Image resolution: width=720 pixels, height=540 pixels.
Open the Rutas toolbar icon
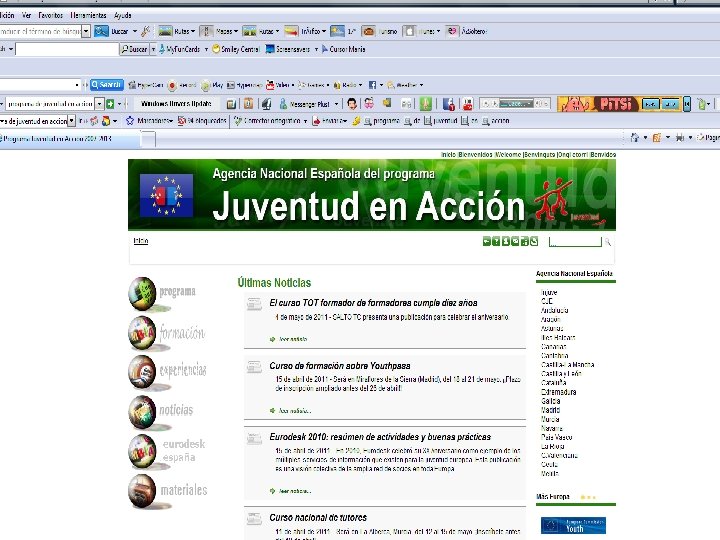[165, 31]
